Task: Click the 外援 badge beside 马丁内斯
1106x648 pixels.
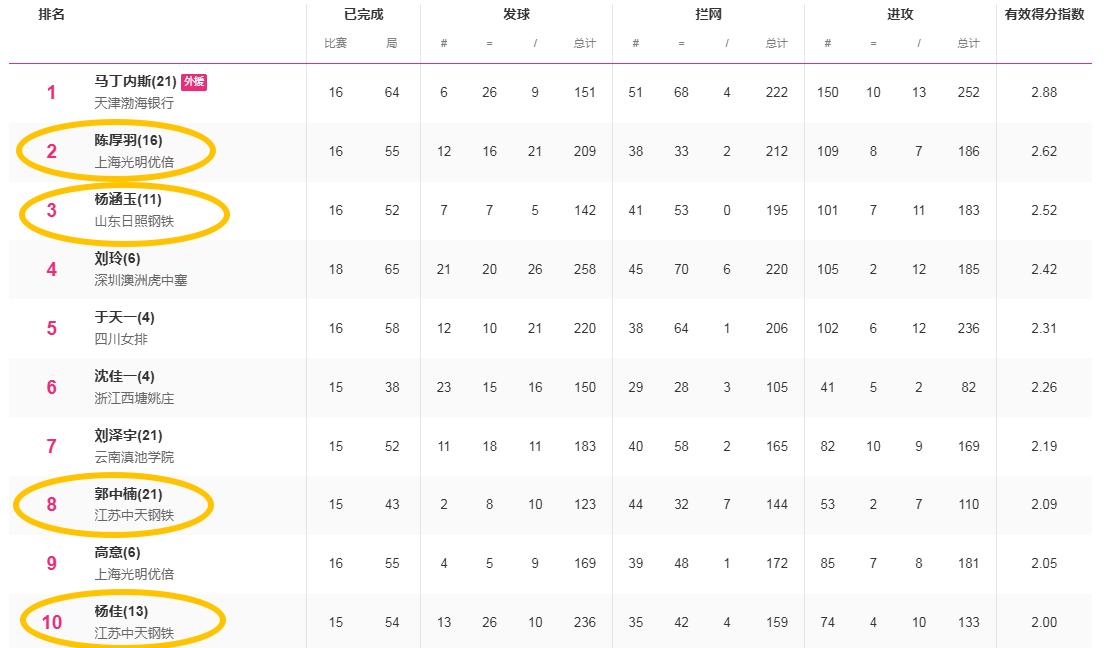Action: click(x=194, y=82)
